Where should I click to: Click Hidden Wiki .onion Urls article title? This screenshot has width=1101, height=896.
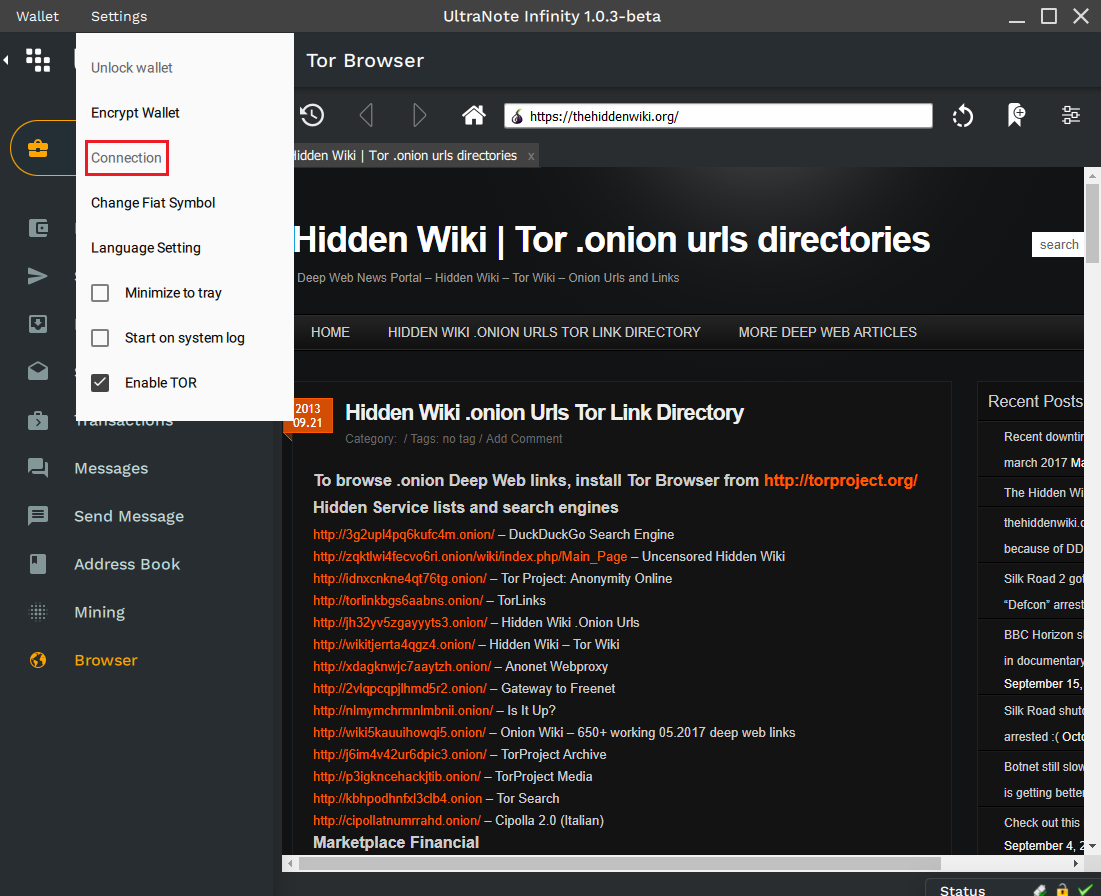544,412
